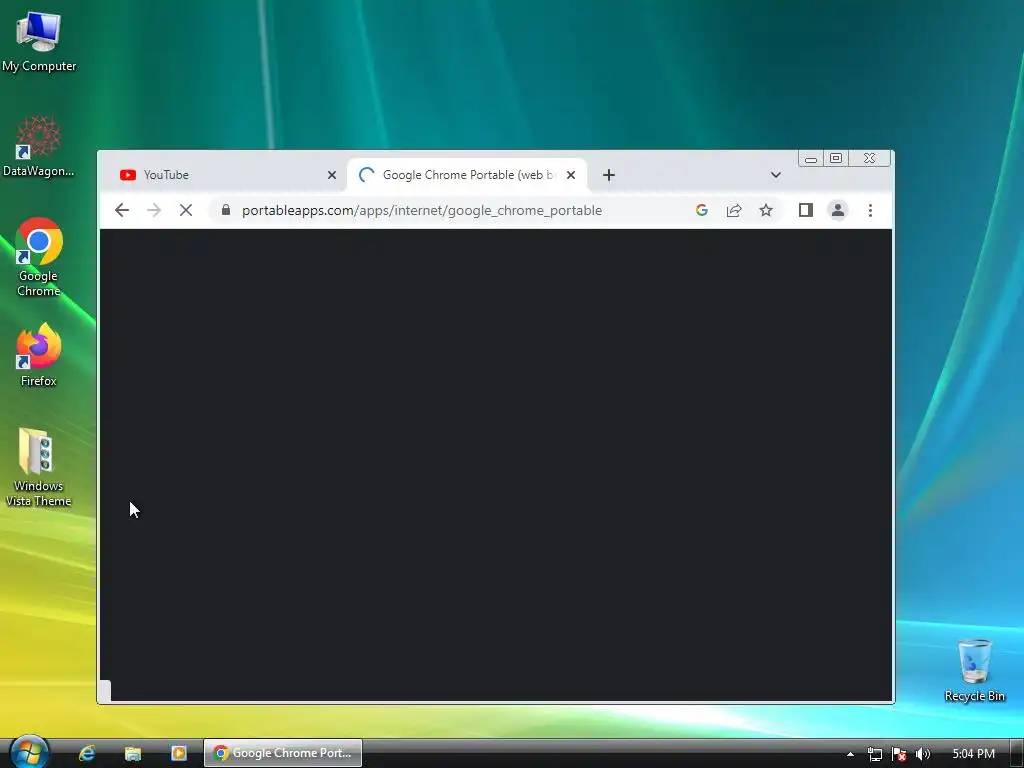Expand the tab search dropdown
This screenshot has width=1024, height=768.
(775, 175)
